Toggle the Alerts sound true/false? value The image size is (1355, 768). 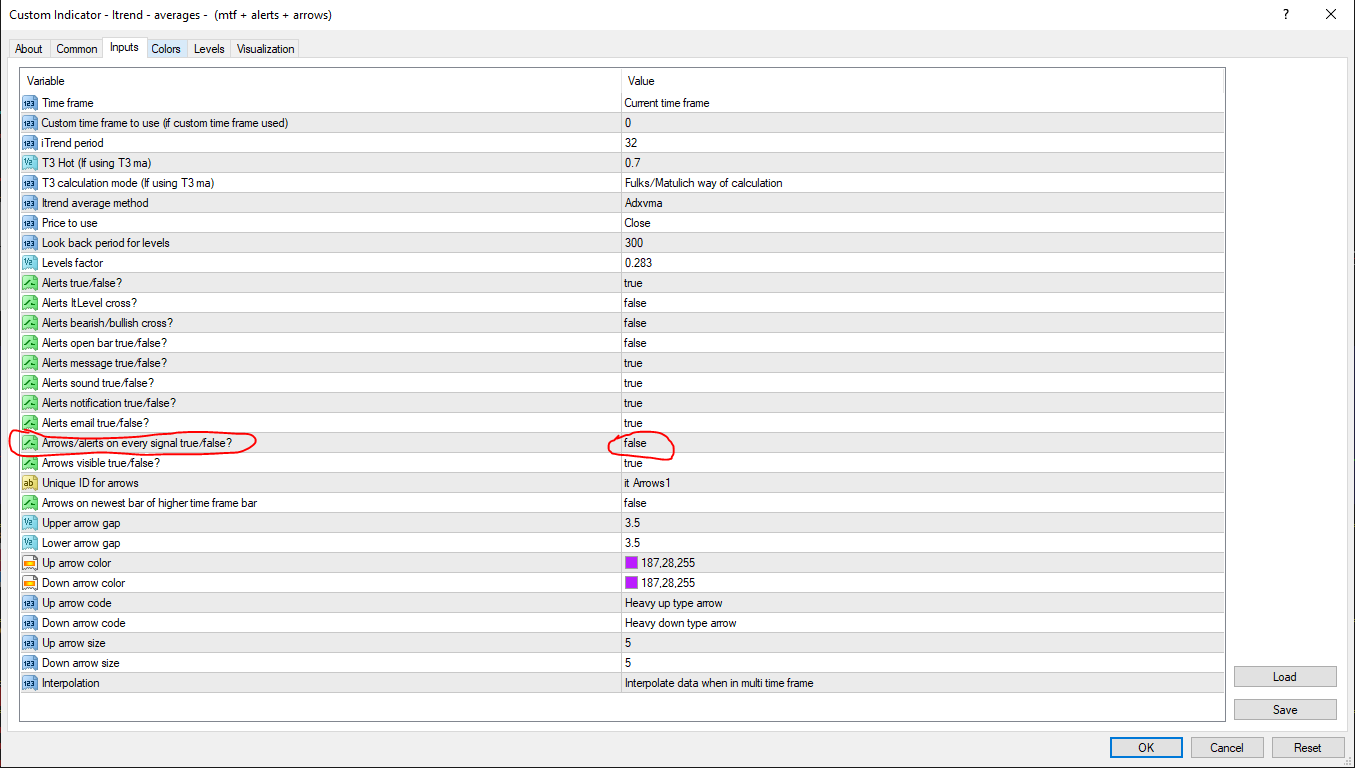pos(633,383)
